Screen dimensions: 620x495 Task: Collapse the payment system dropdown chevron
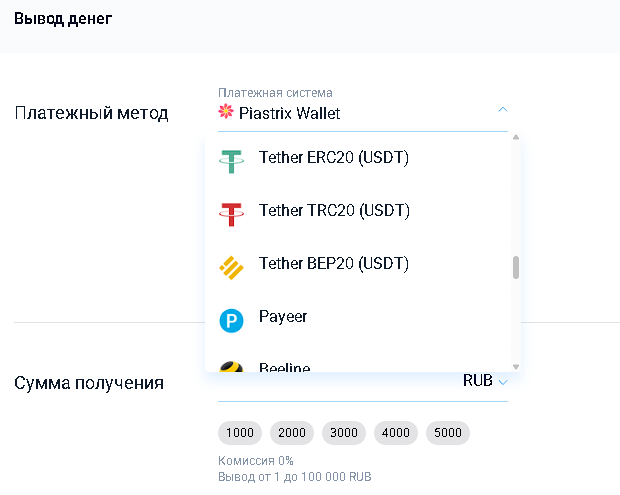(503, 109)
